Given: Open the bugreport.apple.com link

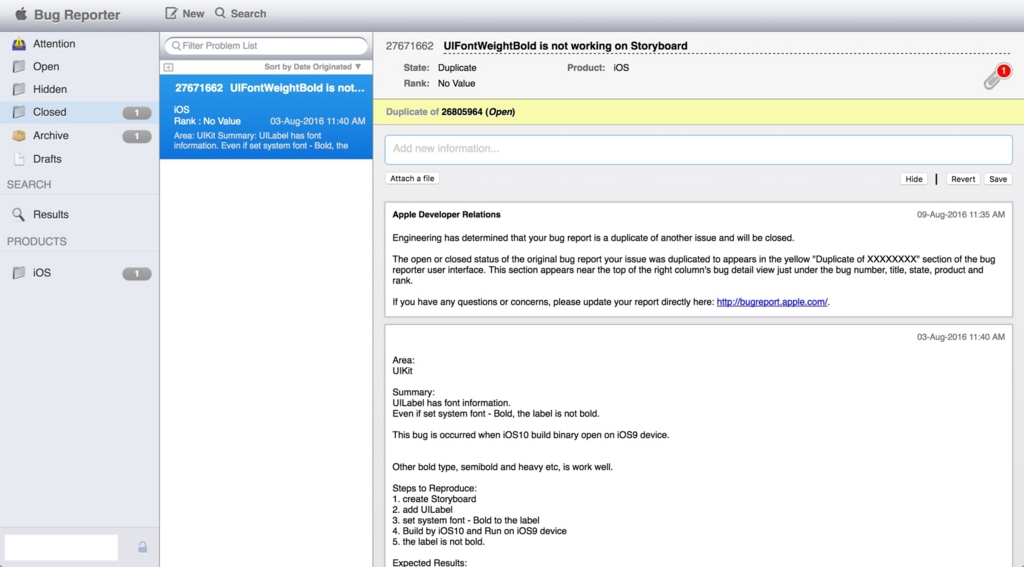Looking at the screenshot, I should (x=772, y=302).
